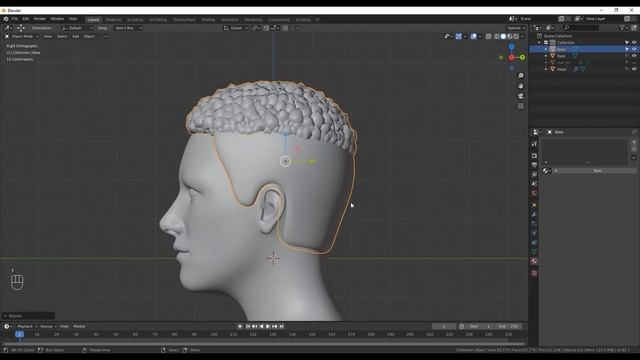This screenshot has width=640, height=360.
Task: Switch to the Shading workspace tab
Action: coord(208,20)
